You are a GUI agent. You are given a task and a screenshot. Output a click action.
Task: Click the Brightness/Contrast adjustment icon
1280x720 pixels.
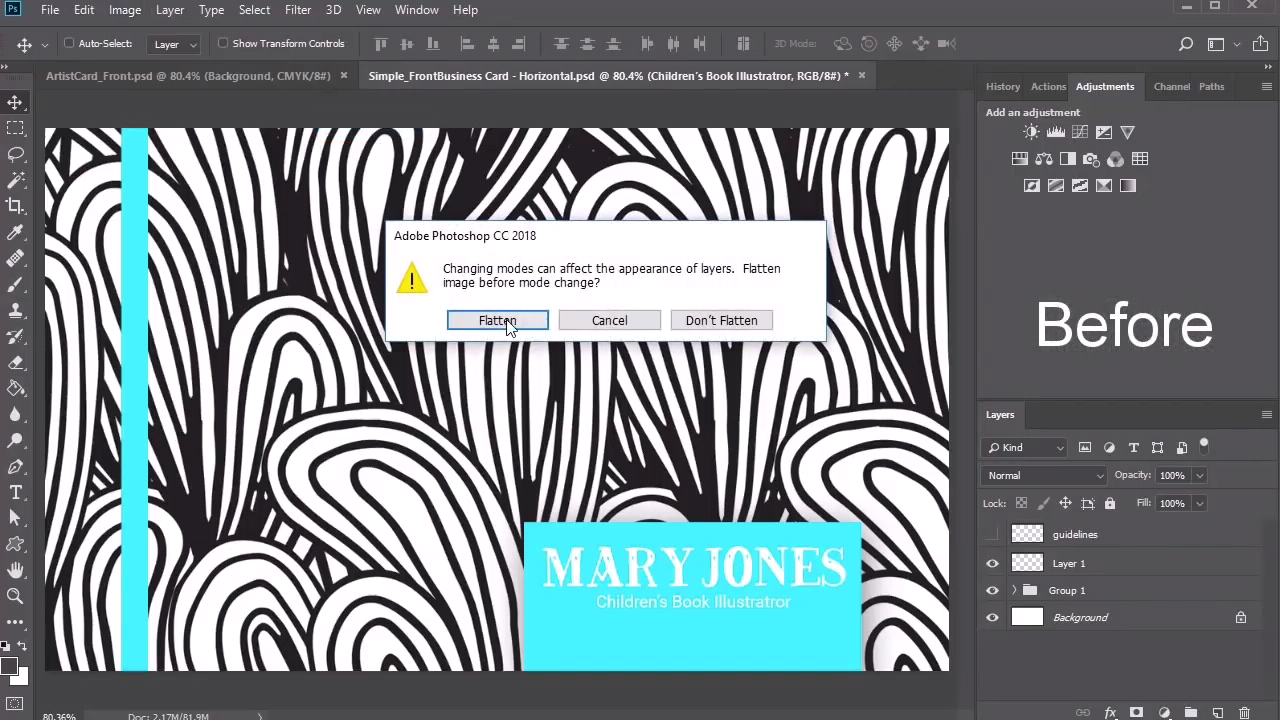coord(1031,132)
